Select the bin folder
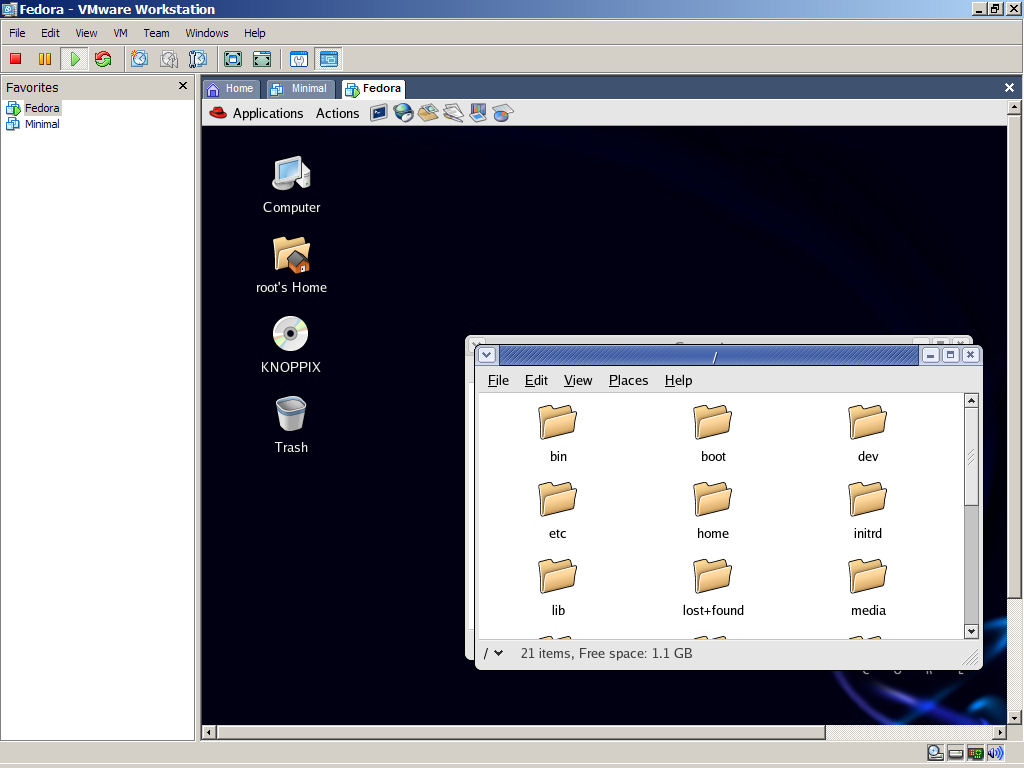 click(558, 433)
